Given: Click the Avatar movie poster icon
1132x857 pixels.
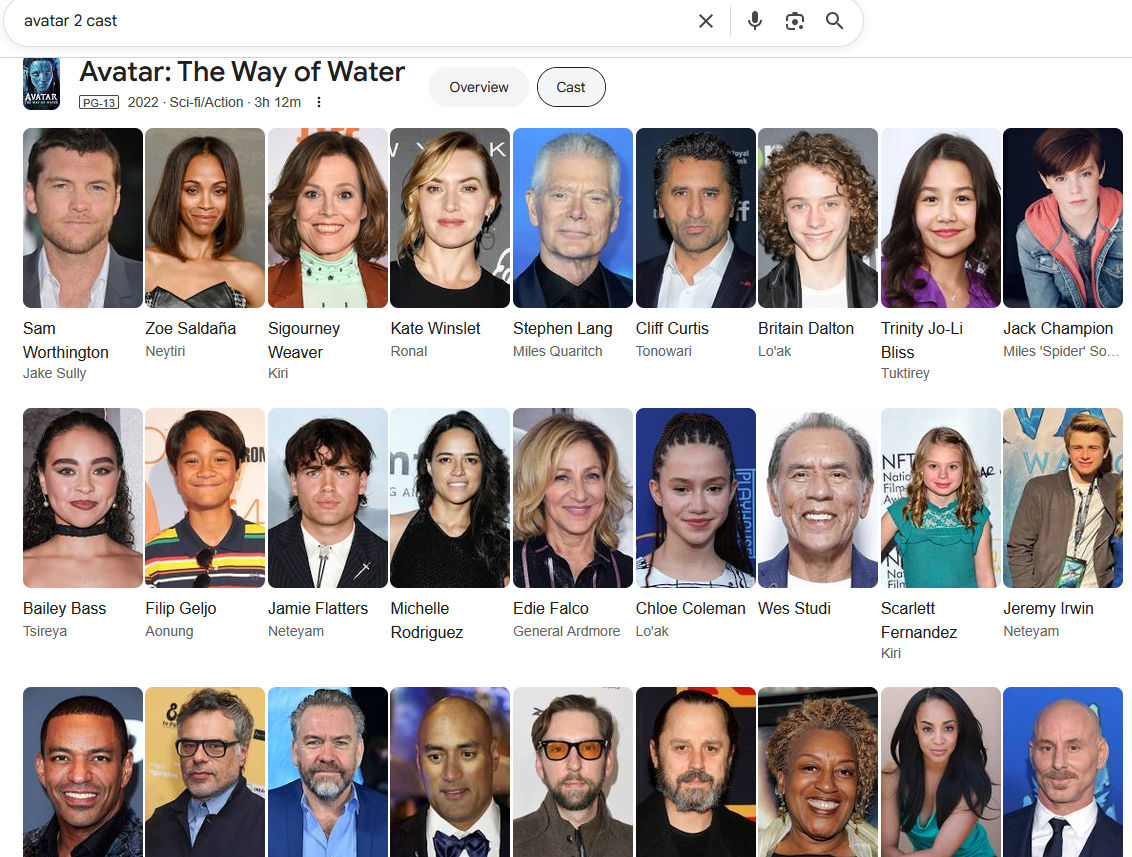Looking at the screenshot, I should 41,84.
